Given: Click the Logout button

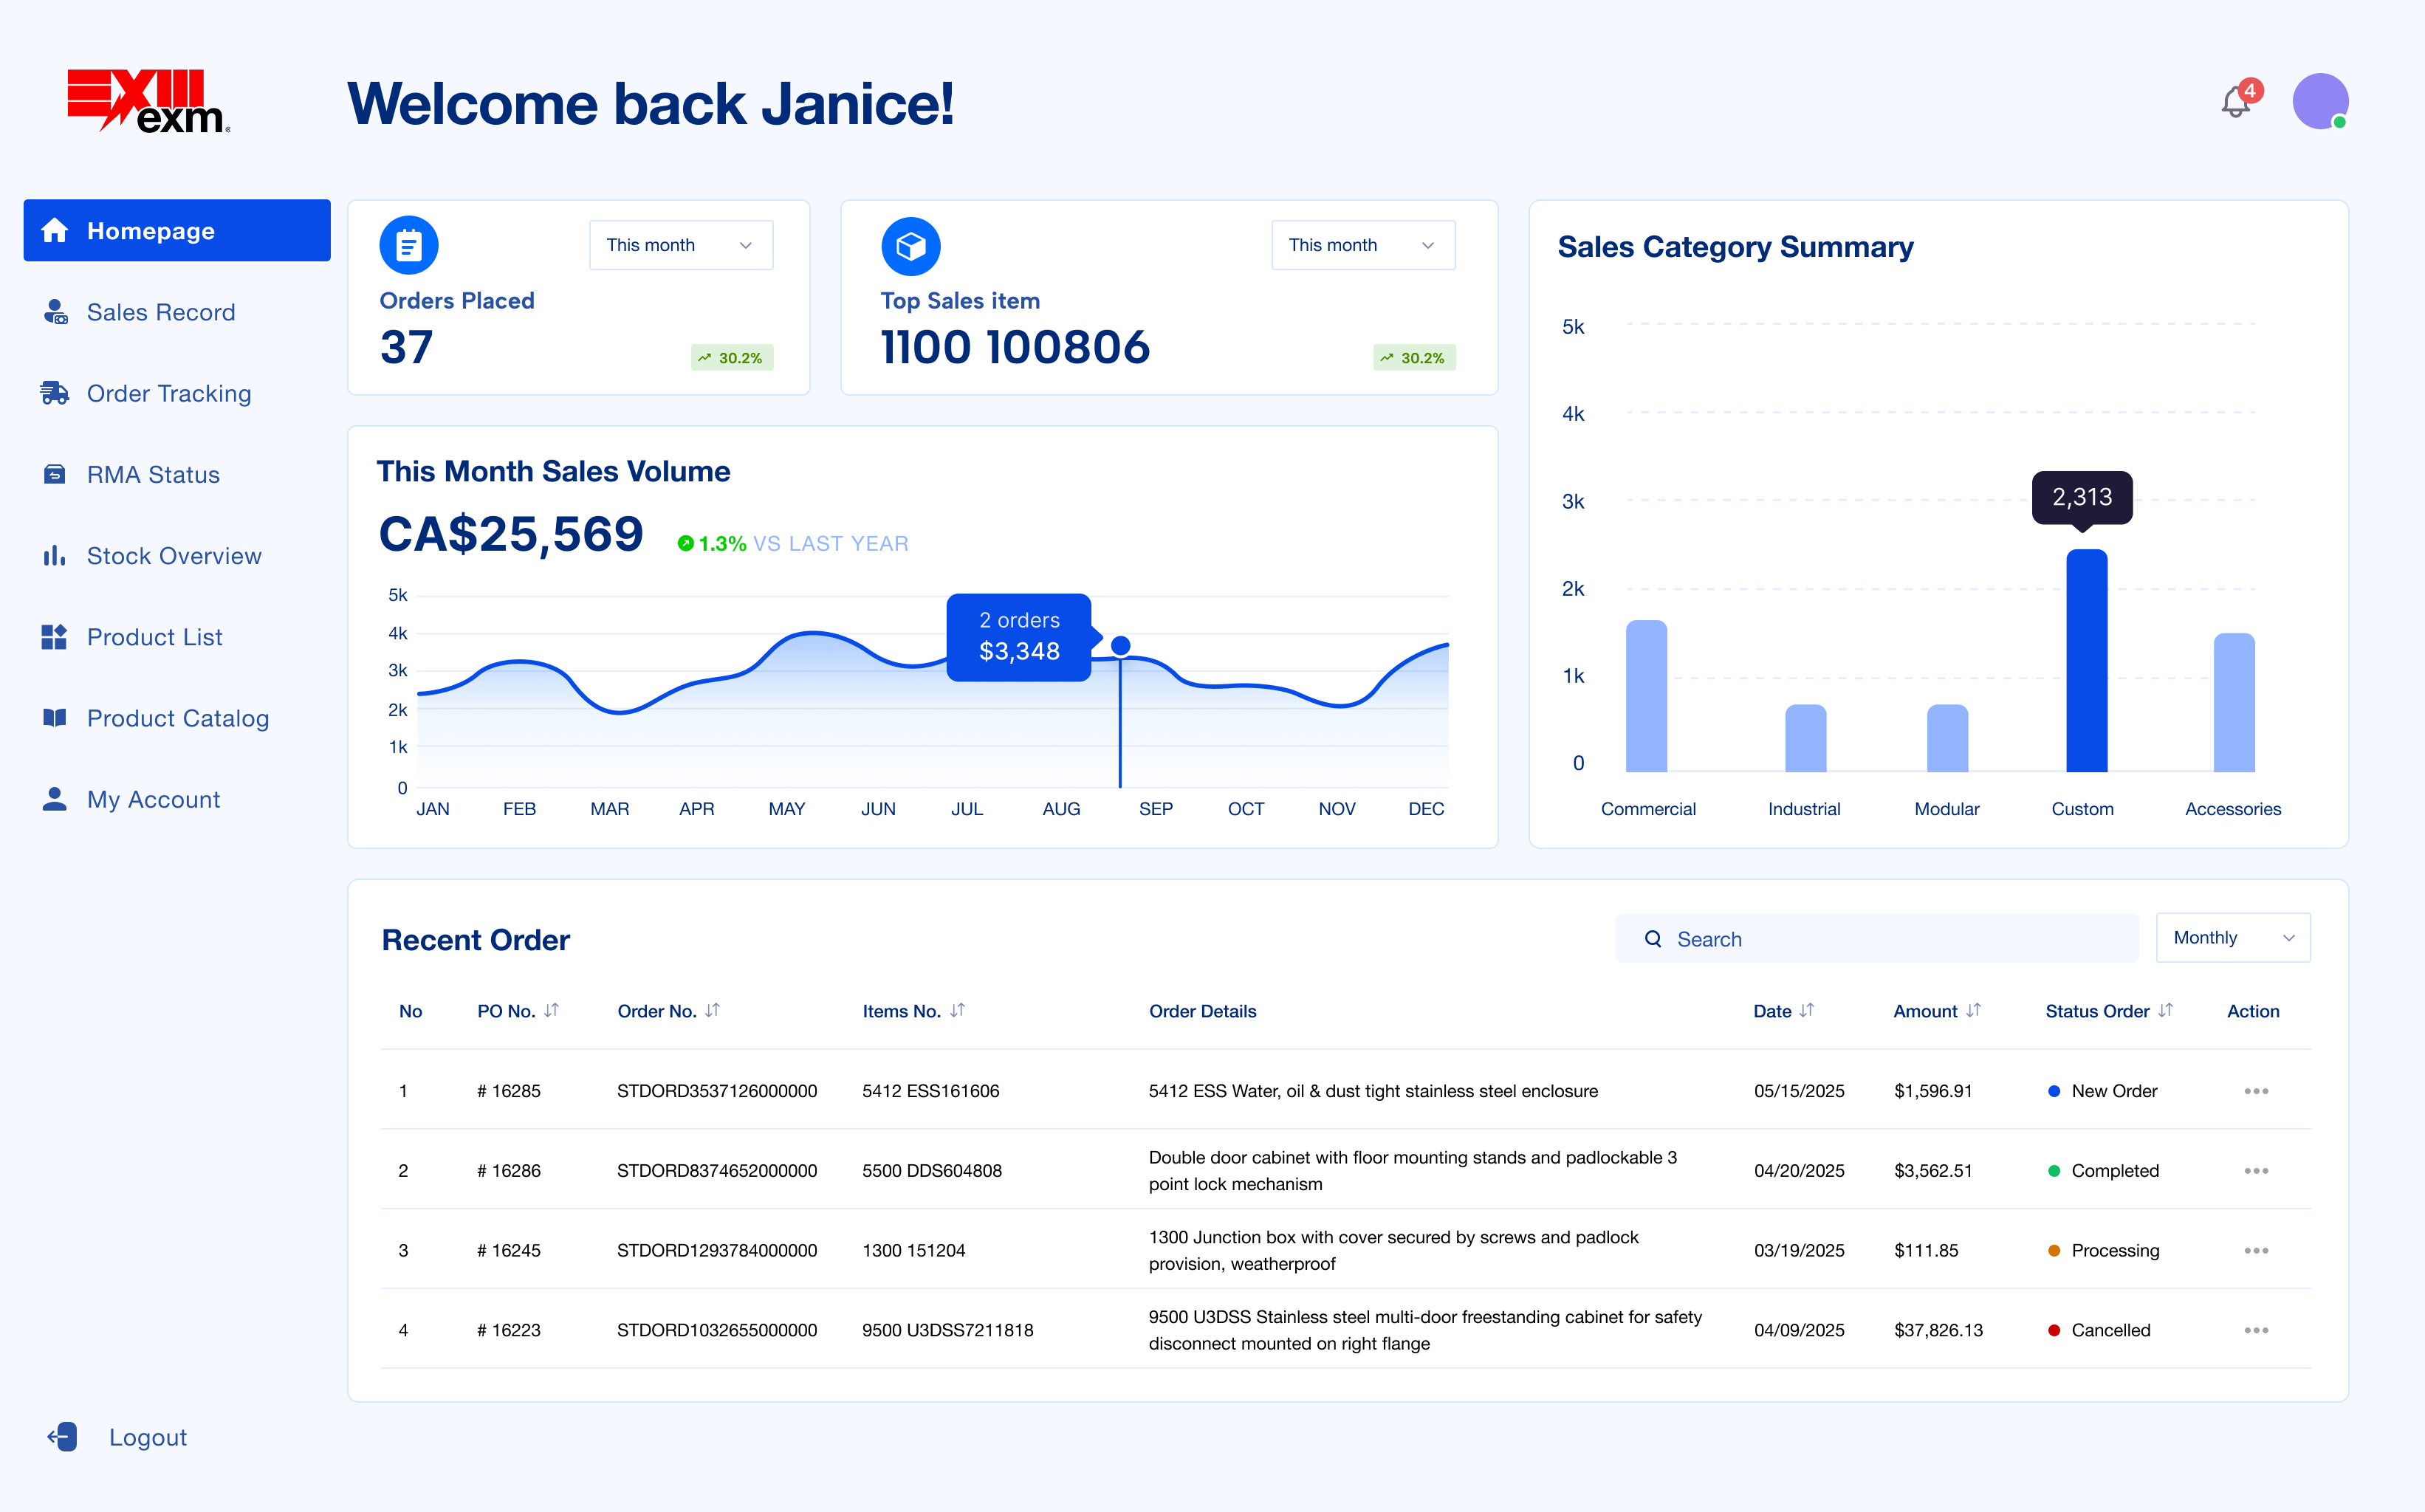Looking at the screenshot, I should click(x=147, y=1437).
